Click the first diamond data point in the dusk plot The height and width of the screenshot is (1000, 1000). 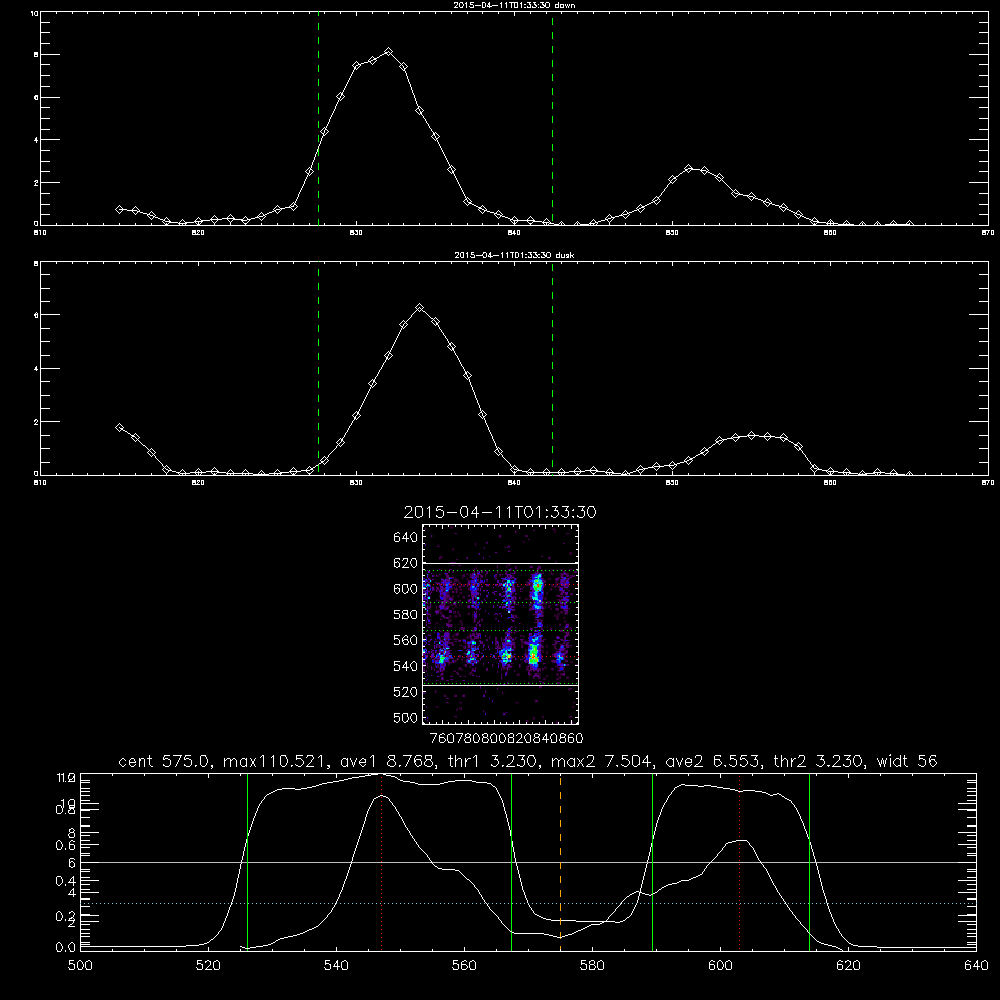119,427
